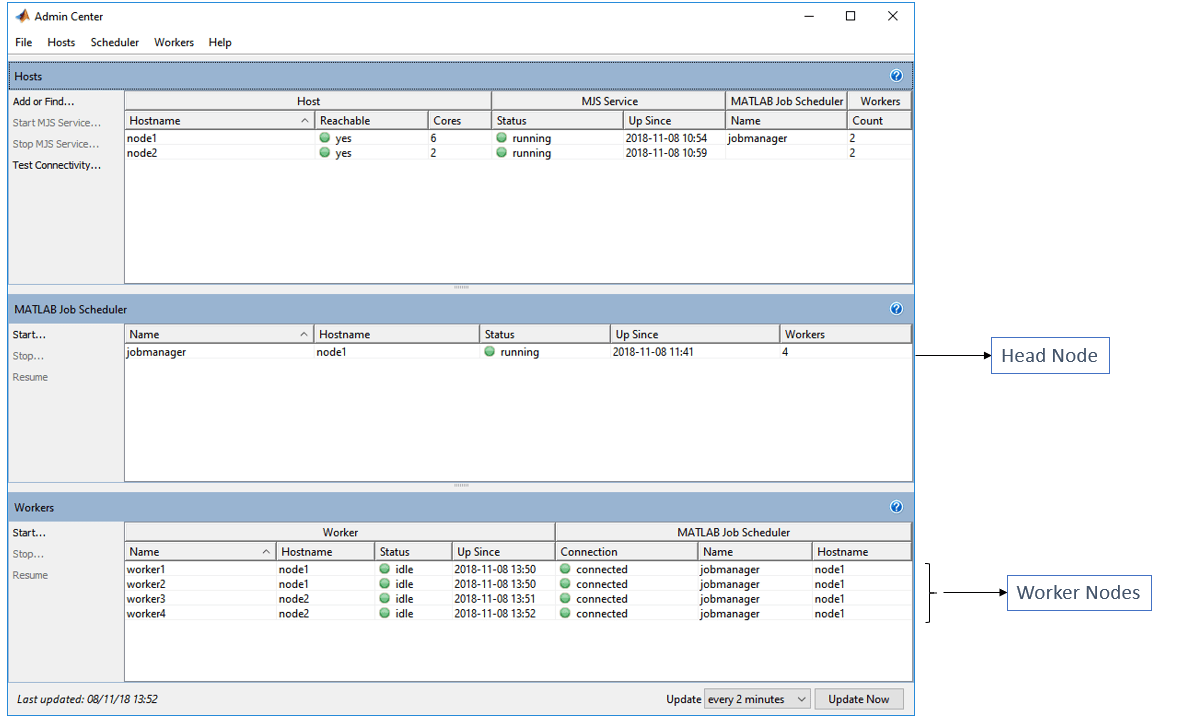Image resolution: width=1189 pixels, height=717 pixels.
Task: Open the Scheduler menu
Action: (x=115, y=42)
